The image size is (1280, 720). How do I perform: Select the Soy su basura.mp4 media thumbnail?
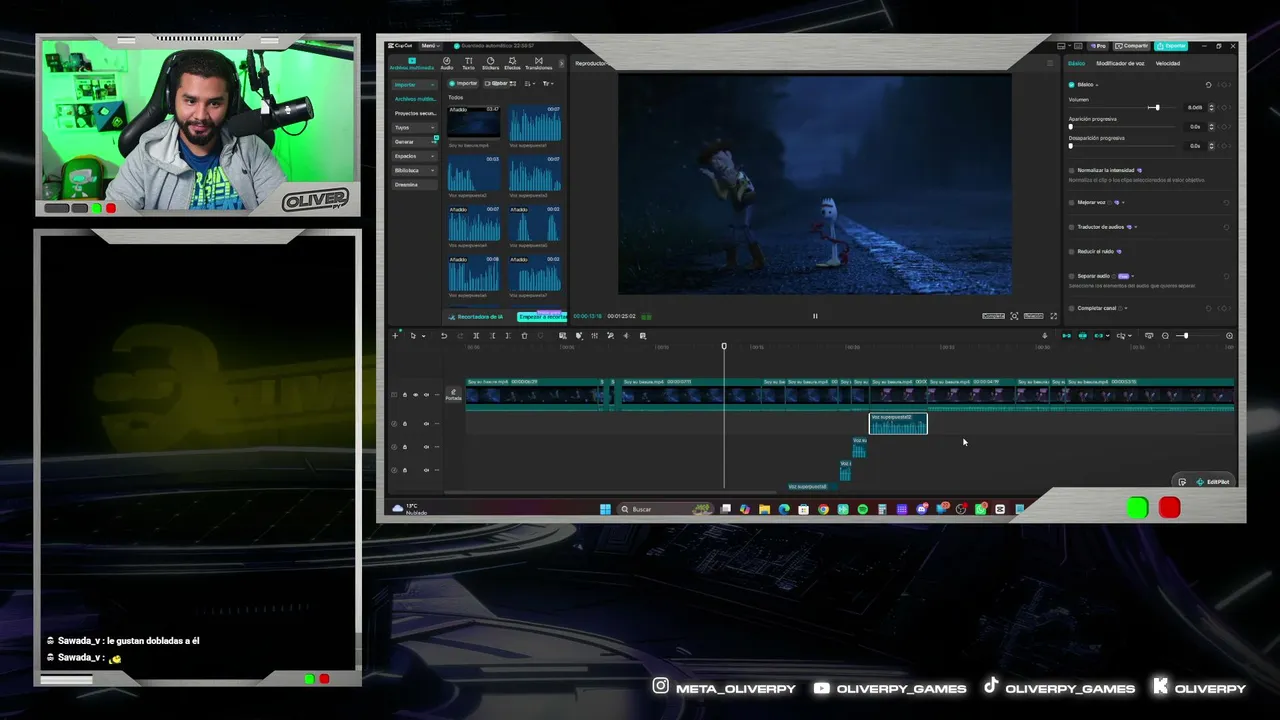point(474,123)
